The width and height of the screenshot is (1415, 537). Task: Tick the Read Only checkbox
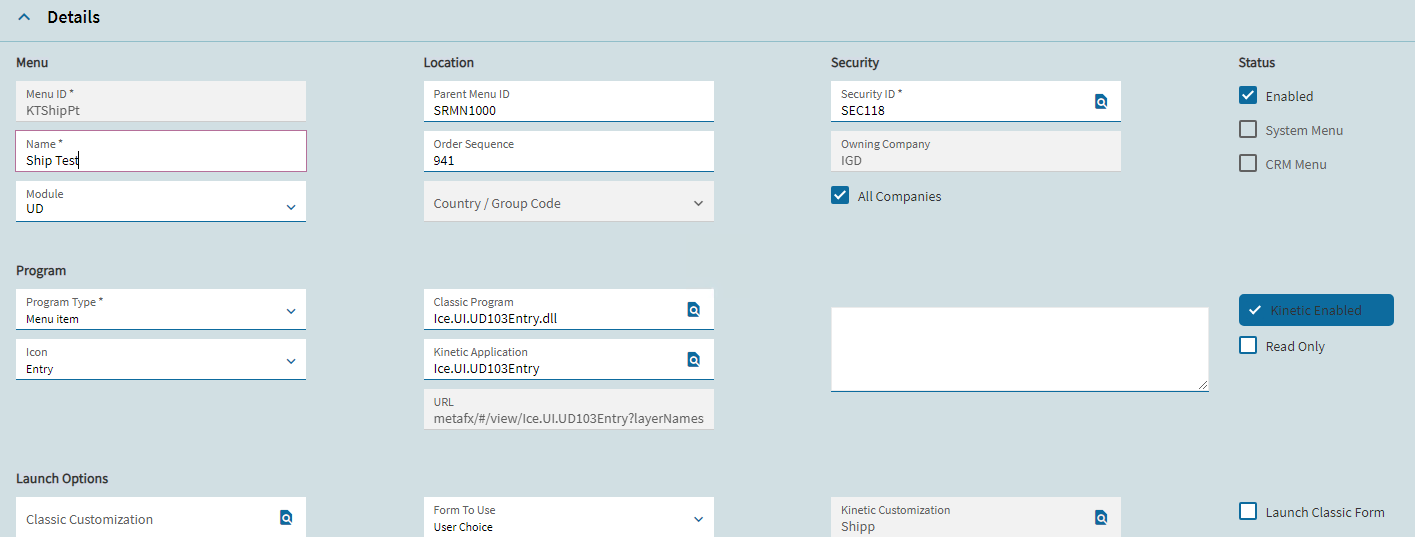coord(1248,346)
